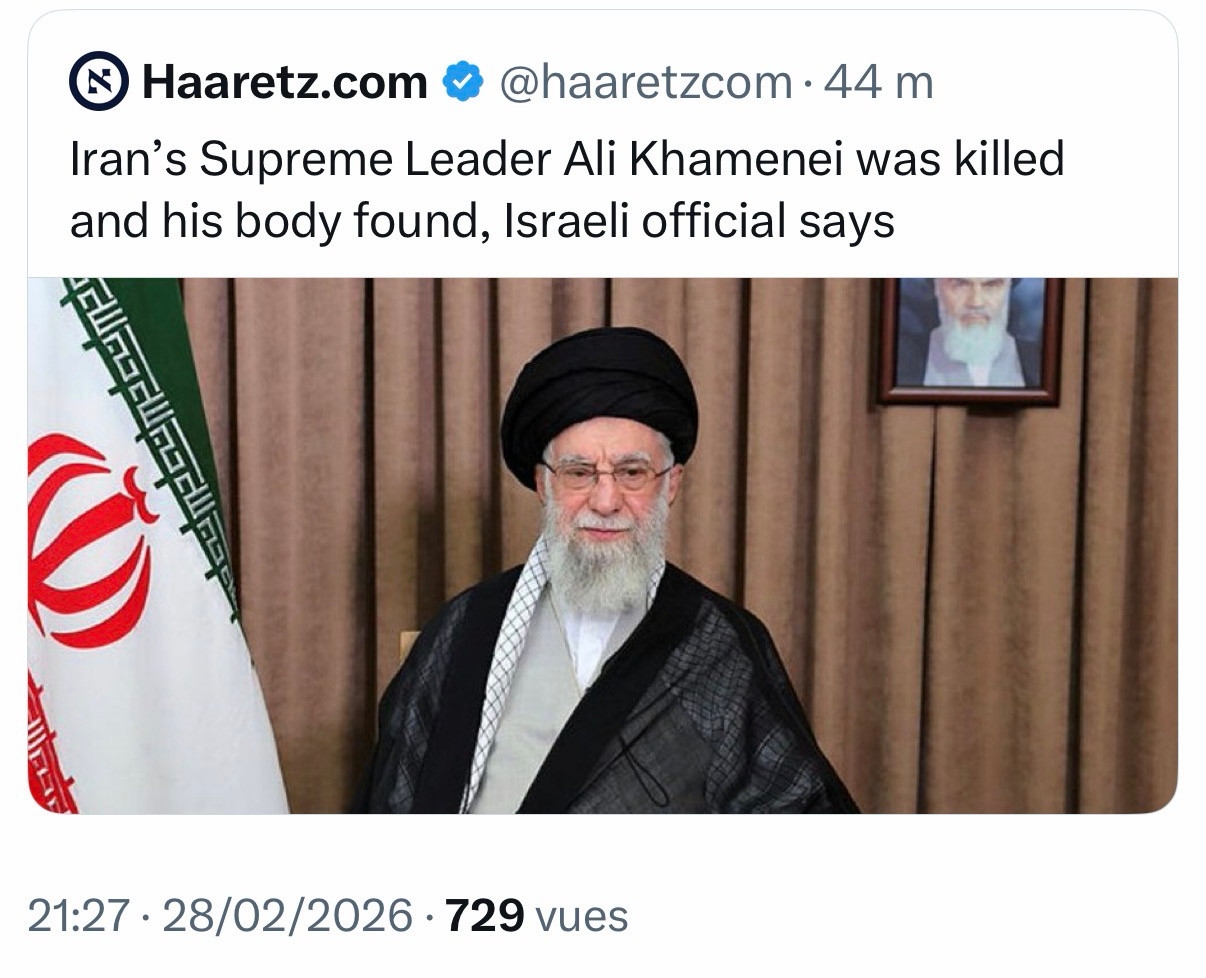This screenshot has height=978, width=1206.
Task: Click the headline's first line about Khamenei
Action: click(x=566, y=160)
